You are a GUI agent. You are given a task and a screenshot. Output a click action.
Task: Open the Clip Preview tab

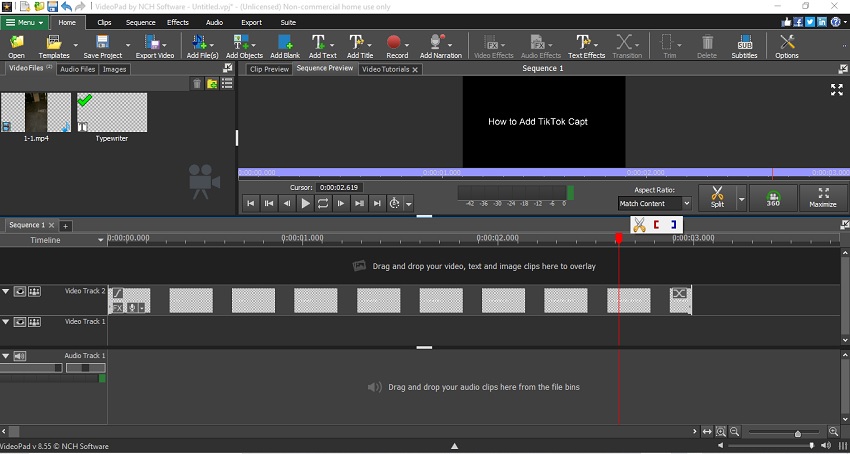269,69
